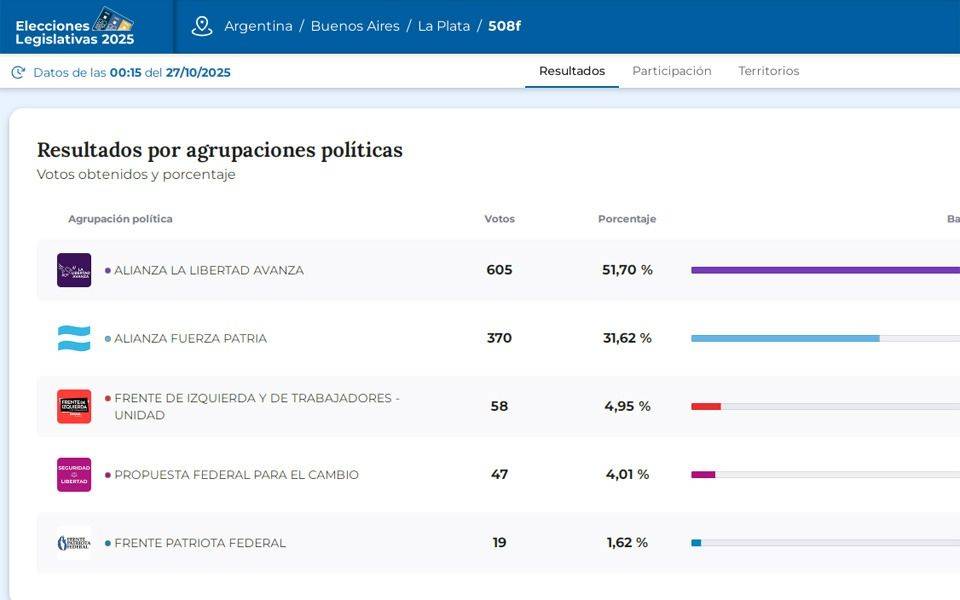960x600 pixels.
Task: Open La Plata breadcrumb link
Action: click(x=444, y=26)
